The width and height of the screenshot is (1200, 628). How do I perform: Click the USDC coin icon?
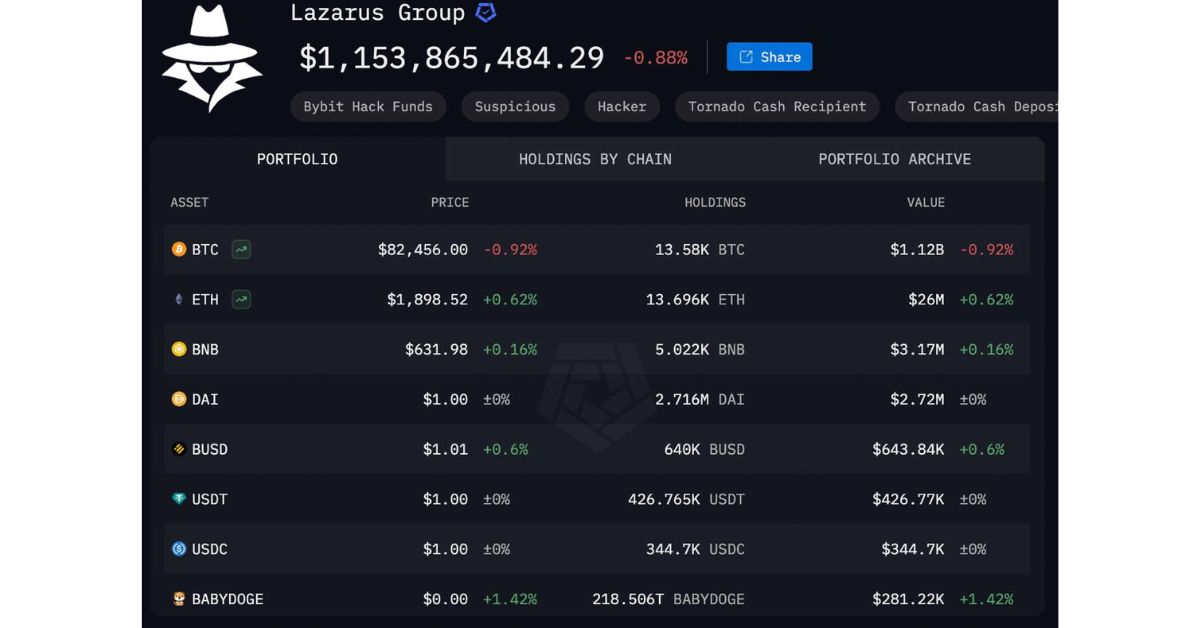point(179,549)
